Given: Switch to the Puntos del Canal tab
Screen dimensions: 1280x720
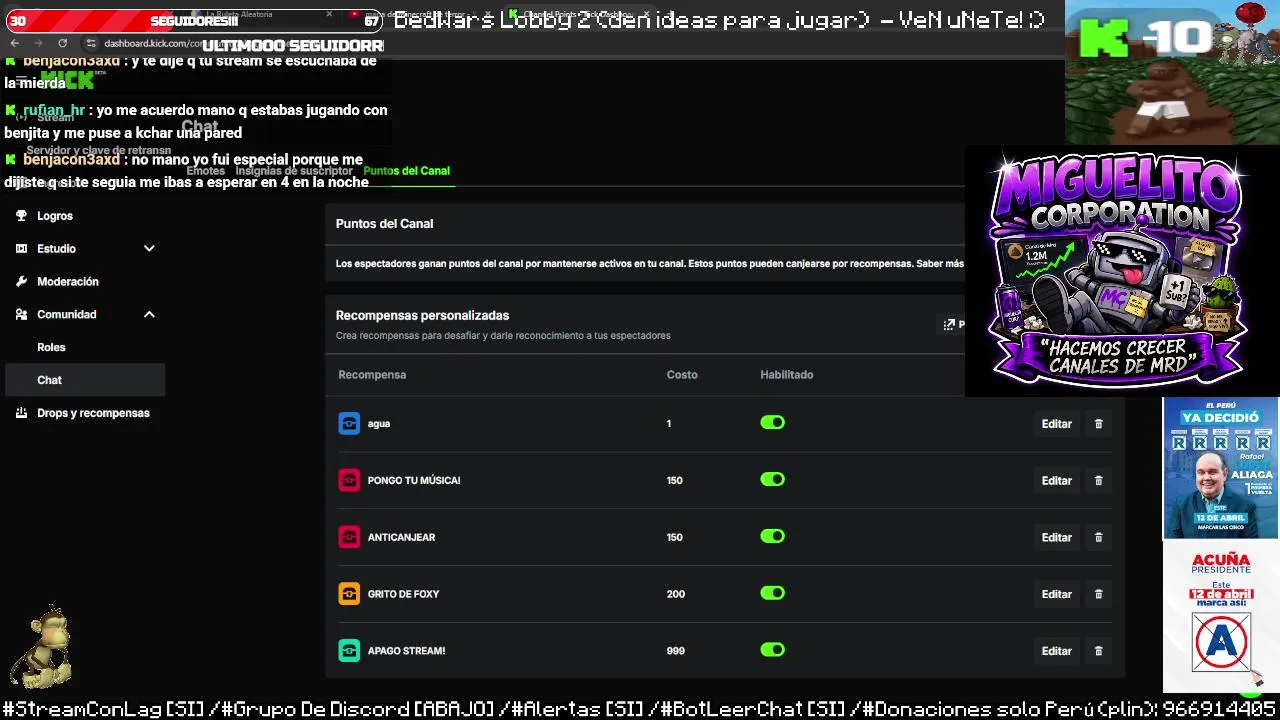Looking at the screenshot, I should point(406,171).
